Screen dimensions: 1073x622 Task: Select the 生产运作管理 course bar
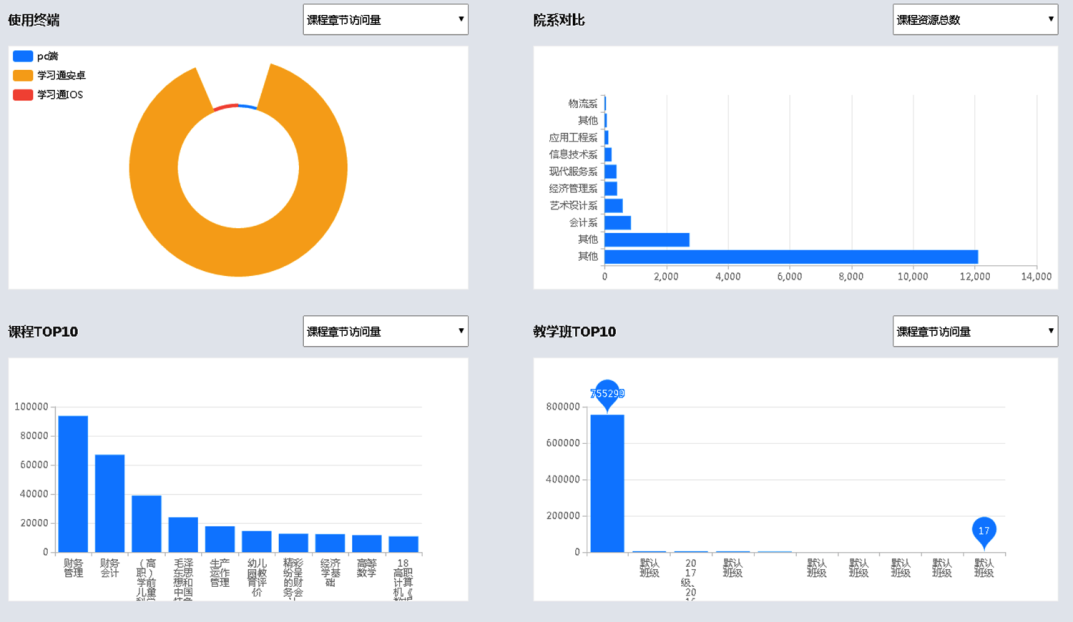pyautogui.click(x=220, y=539)
